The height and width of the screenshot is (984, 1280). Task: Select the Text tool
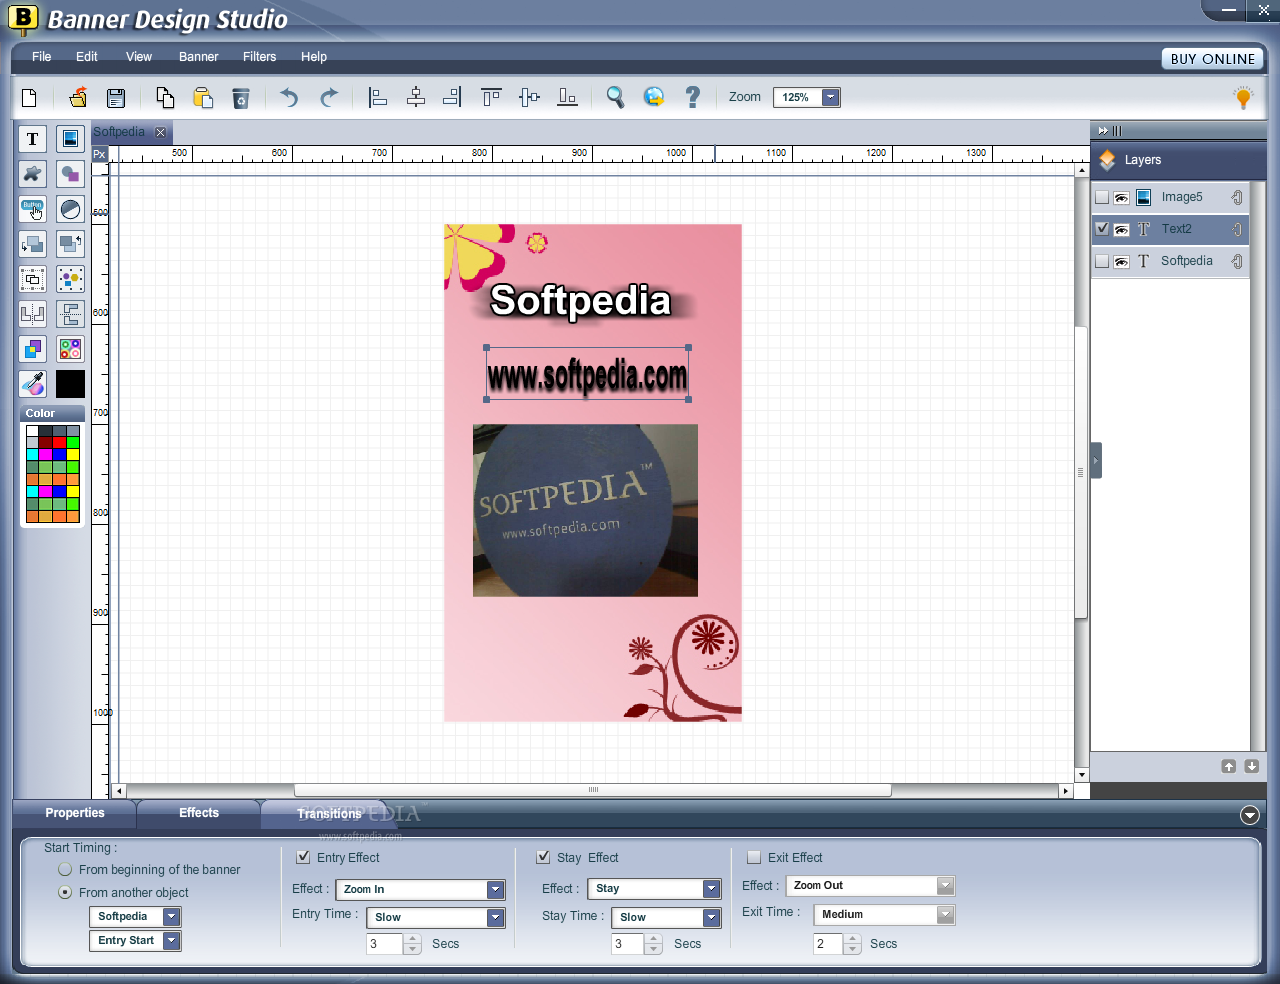point(32,139)
